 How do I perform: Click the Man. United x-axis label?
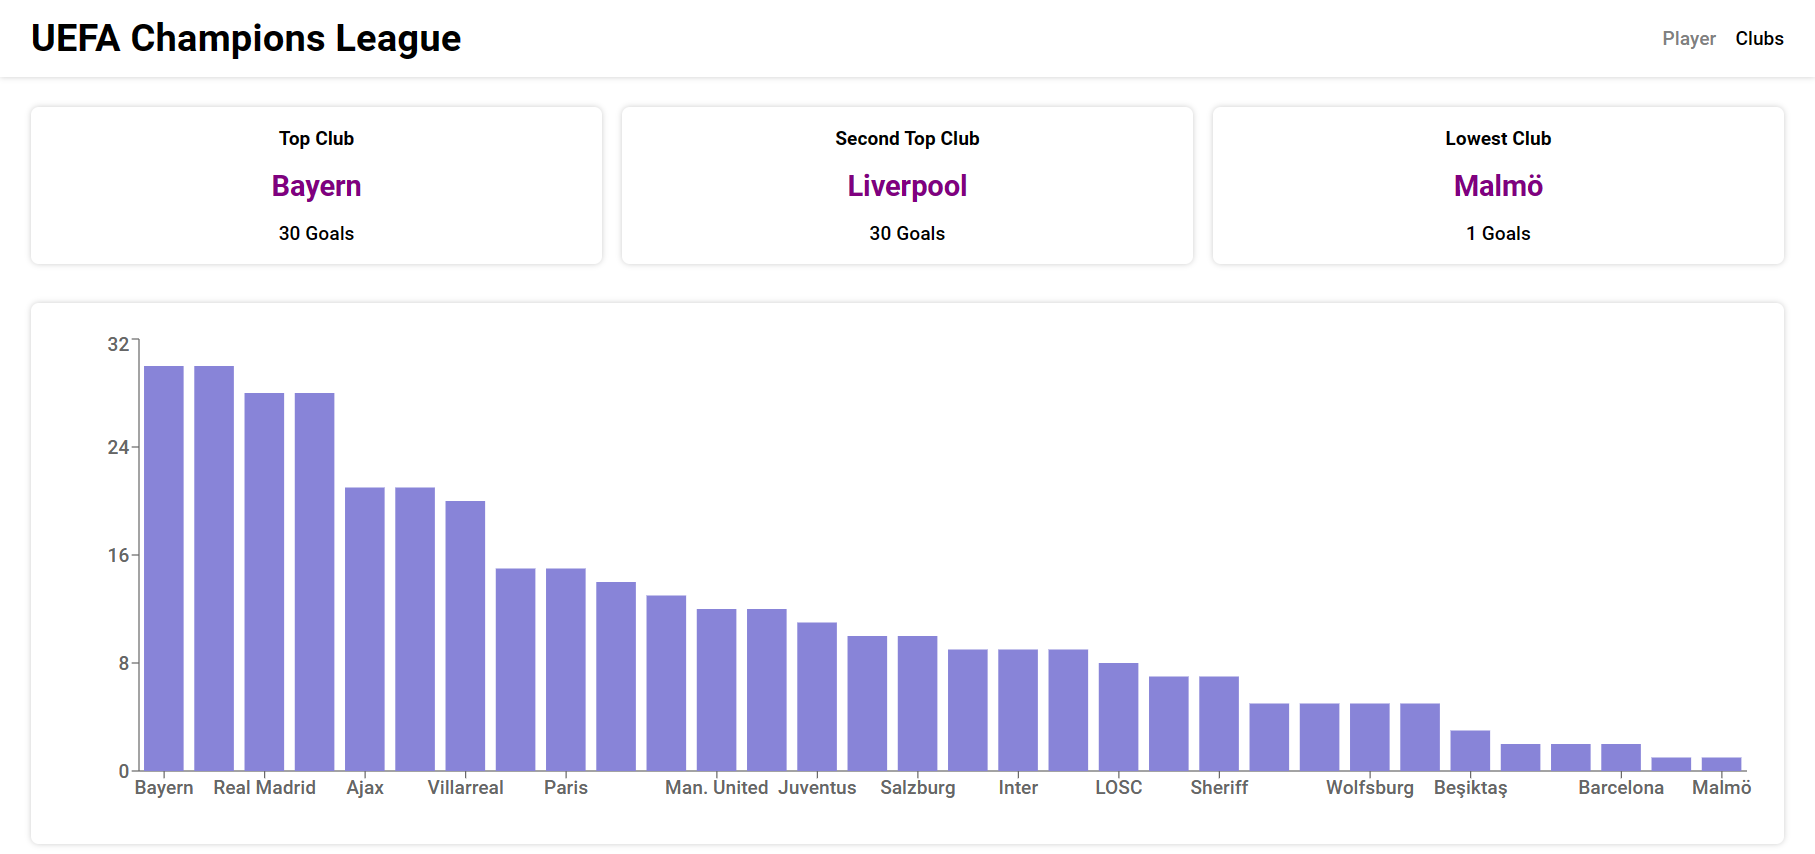(716, 788)
